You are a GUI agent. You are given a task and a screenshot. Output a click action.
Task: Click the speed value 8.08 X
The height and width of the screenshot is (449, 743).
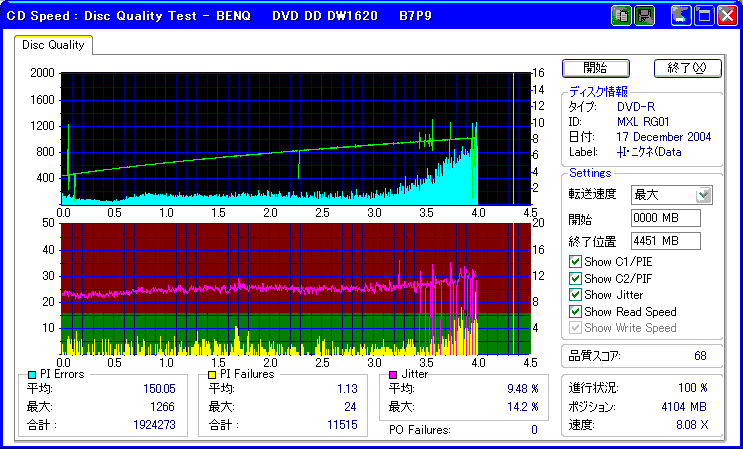pos(692,425)
